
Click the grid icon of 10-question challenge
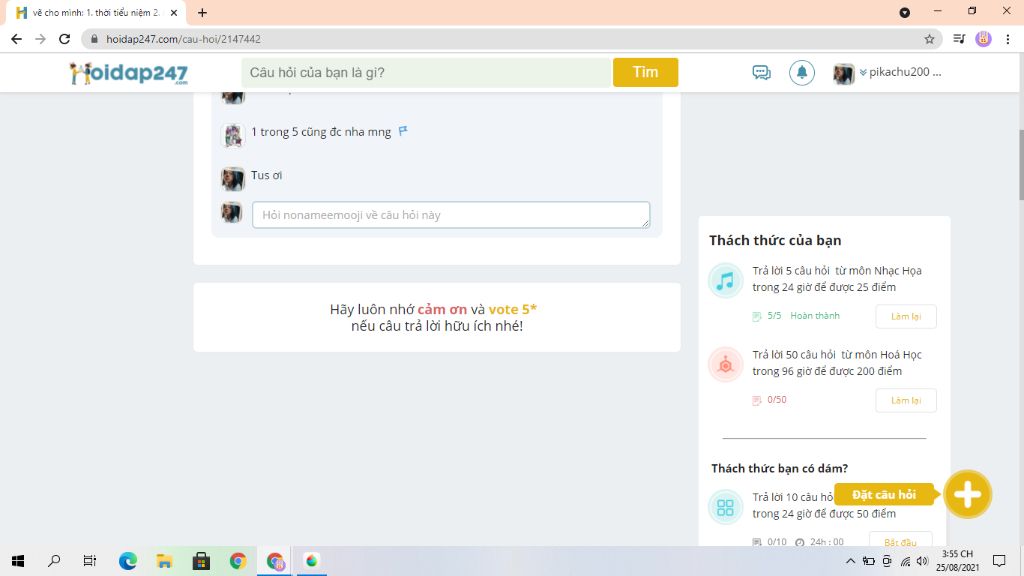pyautogui.click(x=725, y=507)
